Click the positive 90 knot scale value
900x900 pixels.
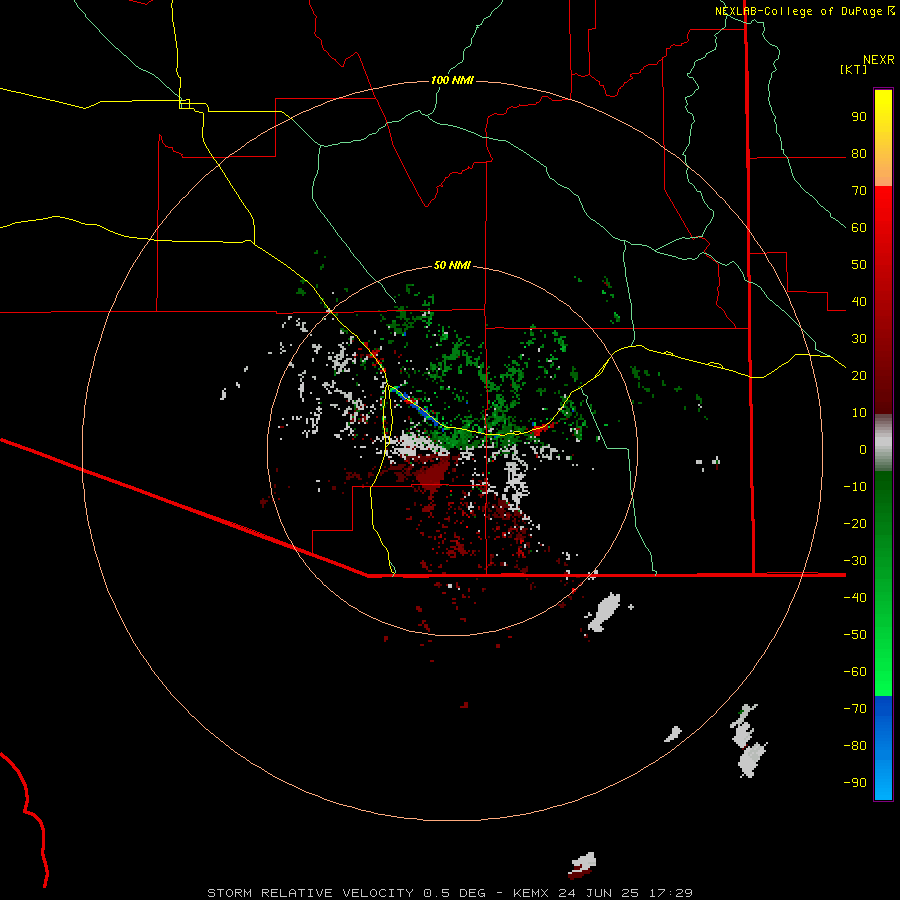859,117
